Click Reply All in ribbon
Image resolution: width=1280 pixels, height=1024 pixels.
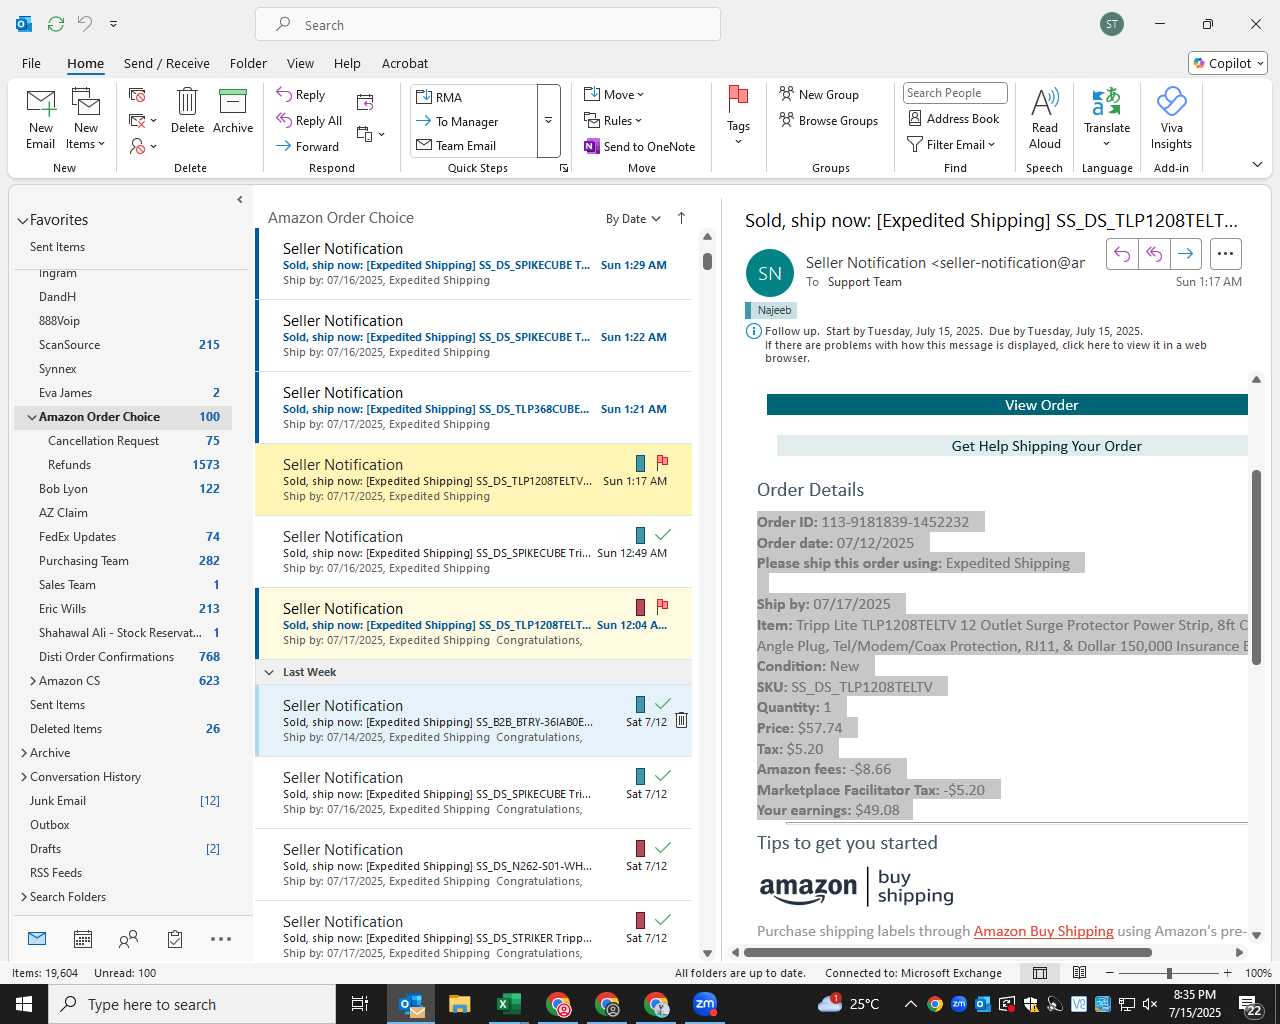point(310,120)
